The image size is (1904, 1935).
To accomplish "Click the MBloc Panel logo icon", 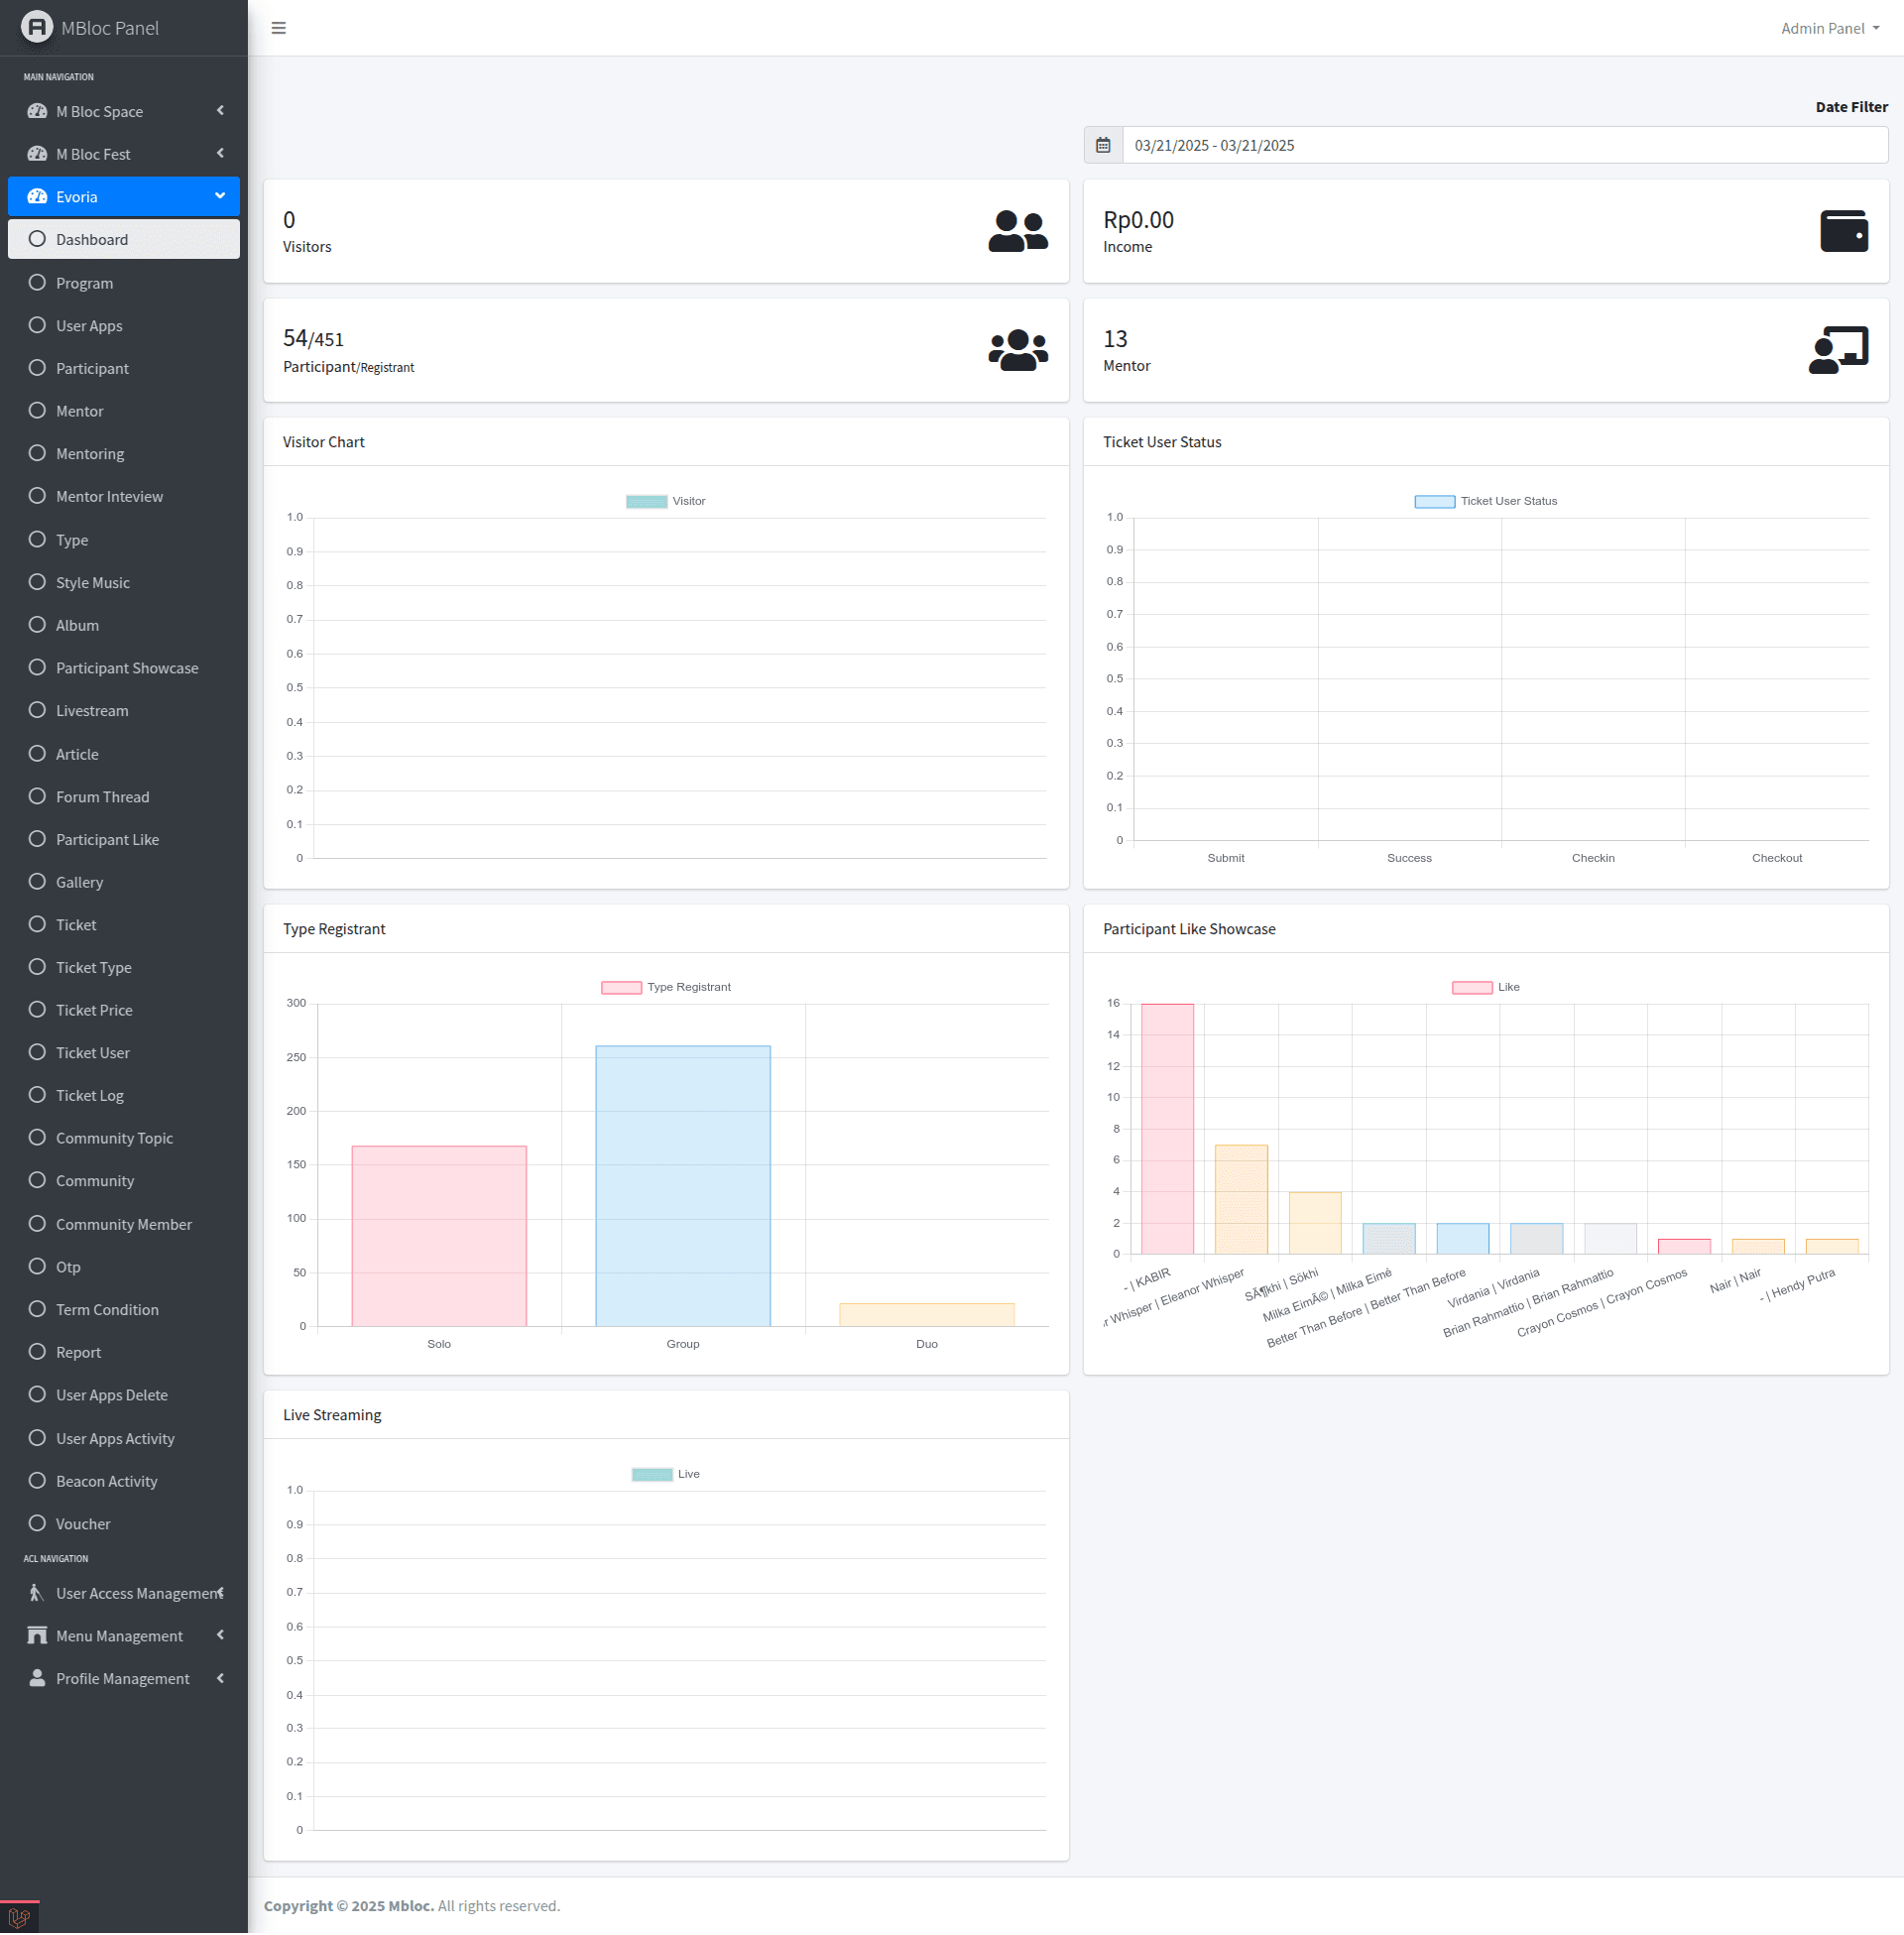I will tap(37, 27).
